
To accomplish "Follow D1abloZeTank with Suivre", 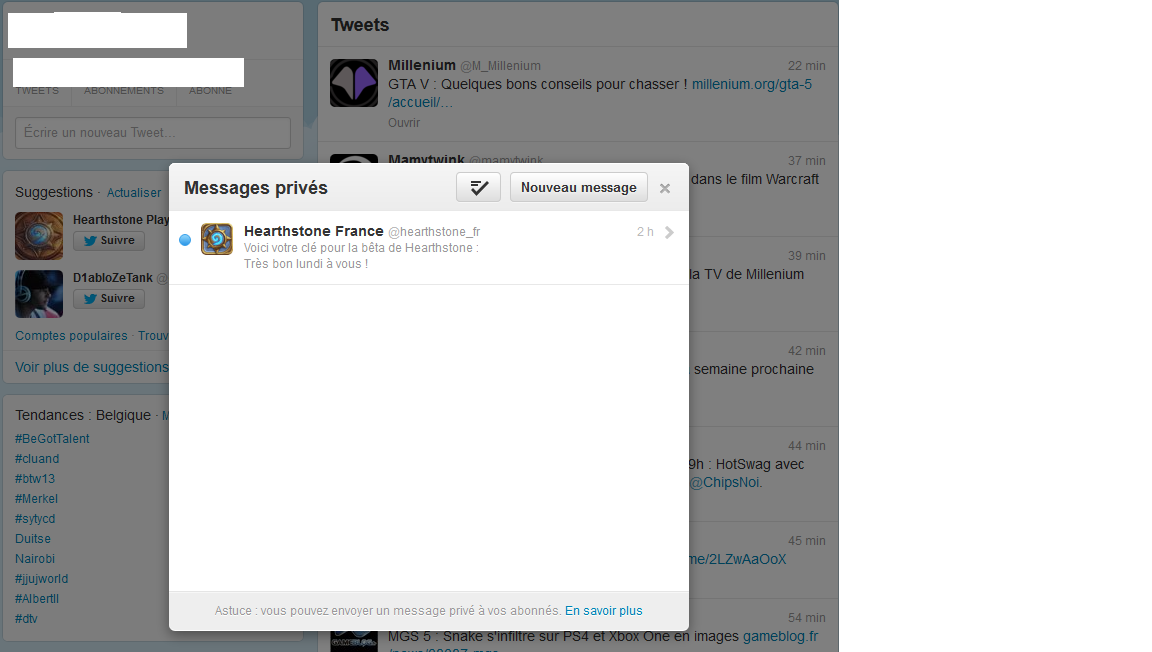I will 109,298.
